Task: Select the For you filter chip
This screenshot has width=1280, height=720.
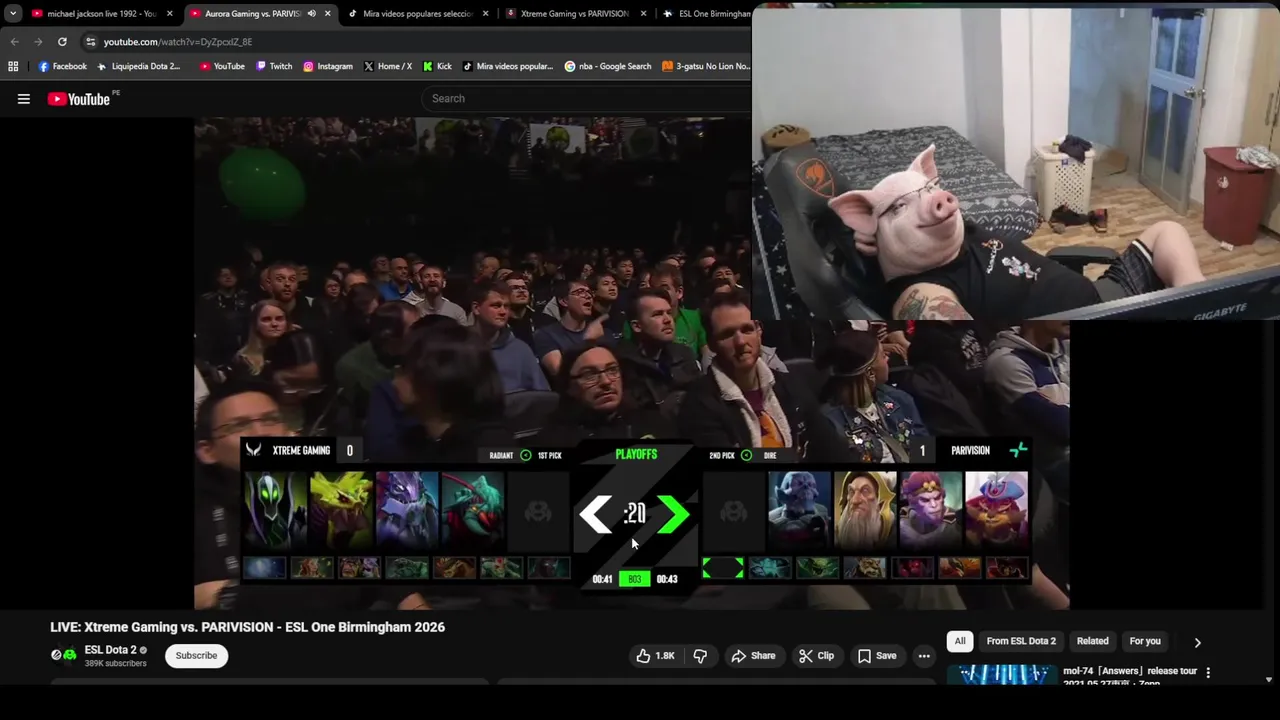Action: 1145,641
